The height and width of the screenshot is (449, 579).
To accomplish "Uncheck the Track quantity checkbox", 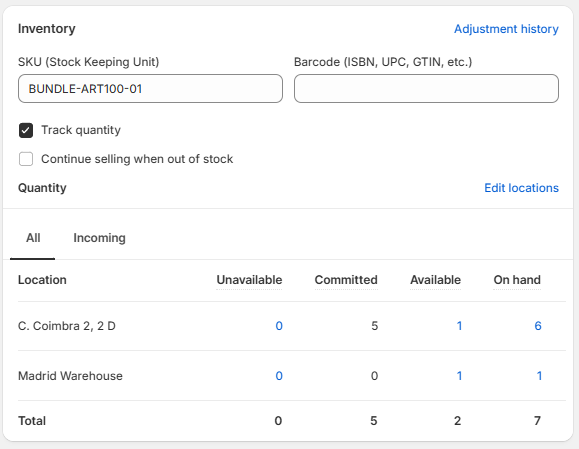I will 26,130.
